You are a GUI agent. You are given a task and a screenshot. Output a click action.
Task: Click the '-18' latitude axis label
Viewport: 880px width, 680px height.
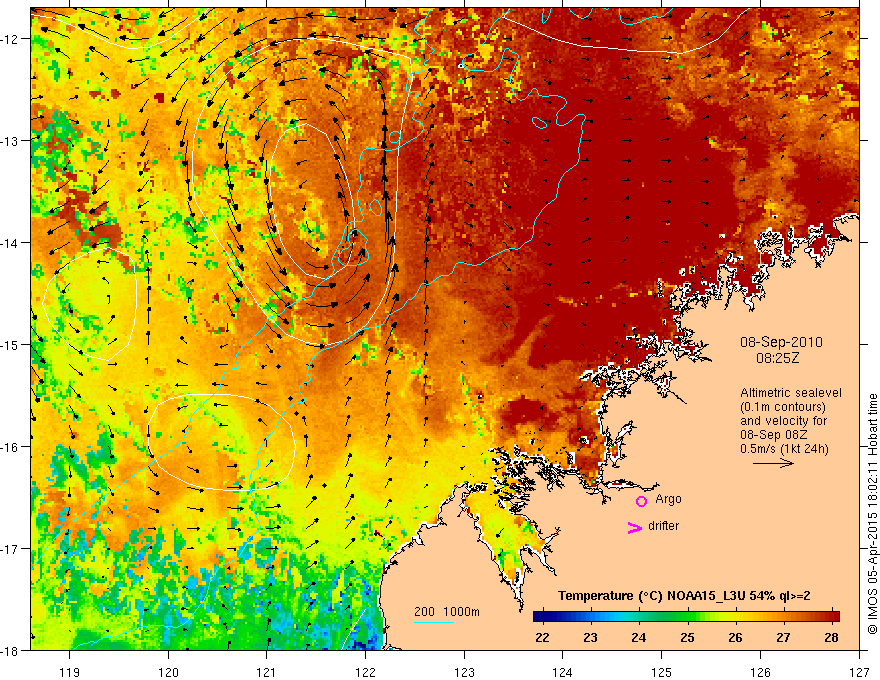click(x=10, y=650)
